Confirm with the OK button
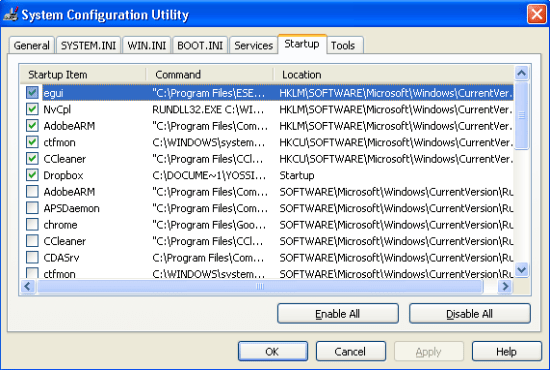The height and width of the screenshot is (370, 550). [273, 351]
